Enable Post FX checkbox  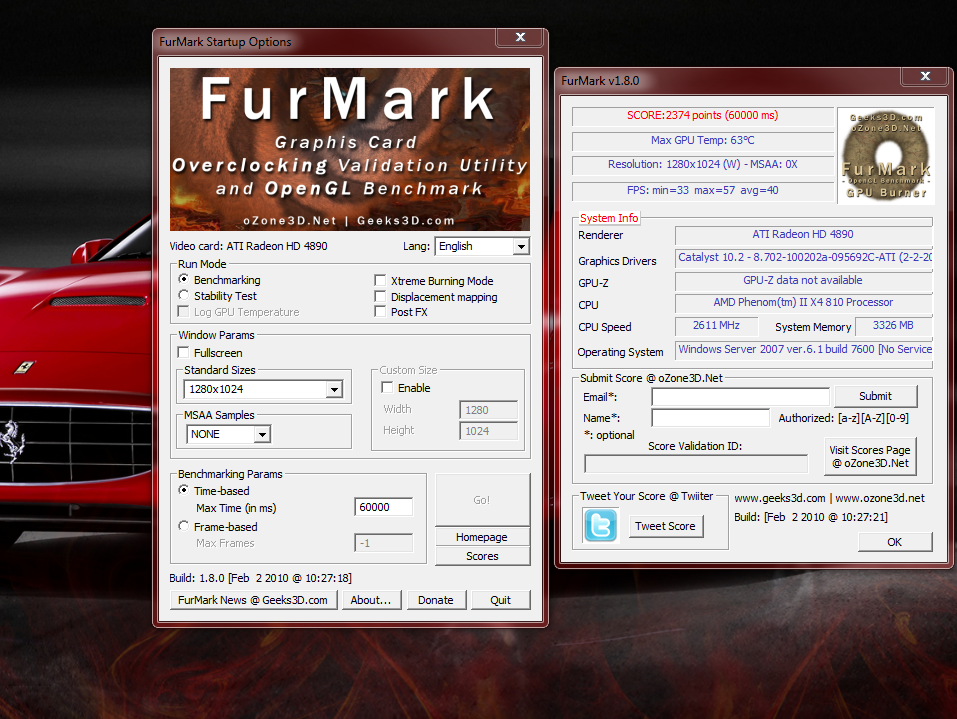point(380,311)
